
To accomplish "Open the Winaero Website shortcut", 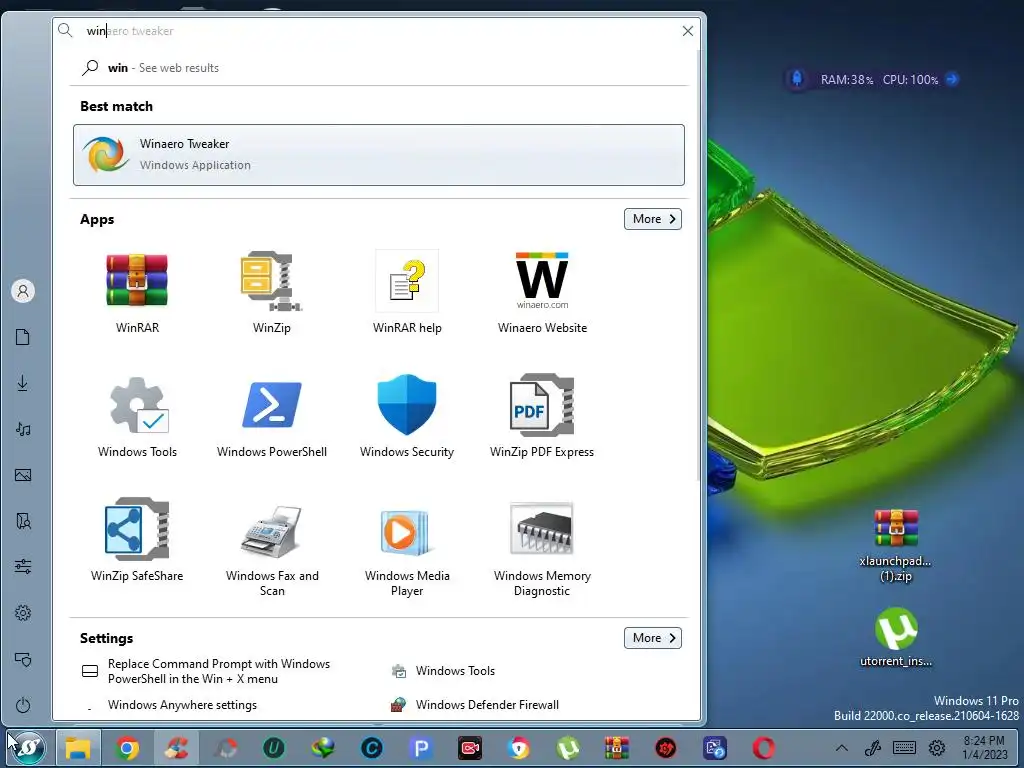I will pos(542,293).
